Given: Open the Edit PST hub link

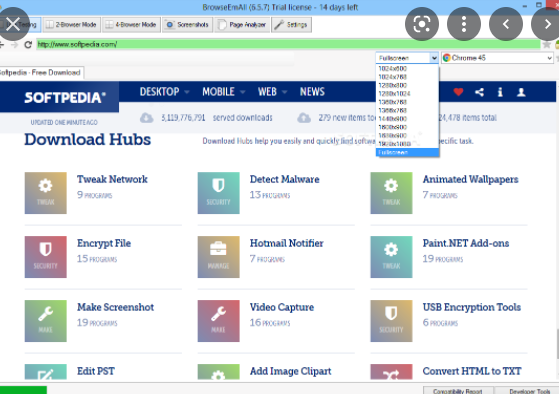Looking at the screenshot, I should pyautogui.click(x=96, y=371).
